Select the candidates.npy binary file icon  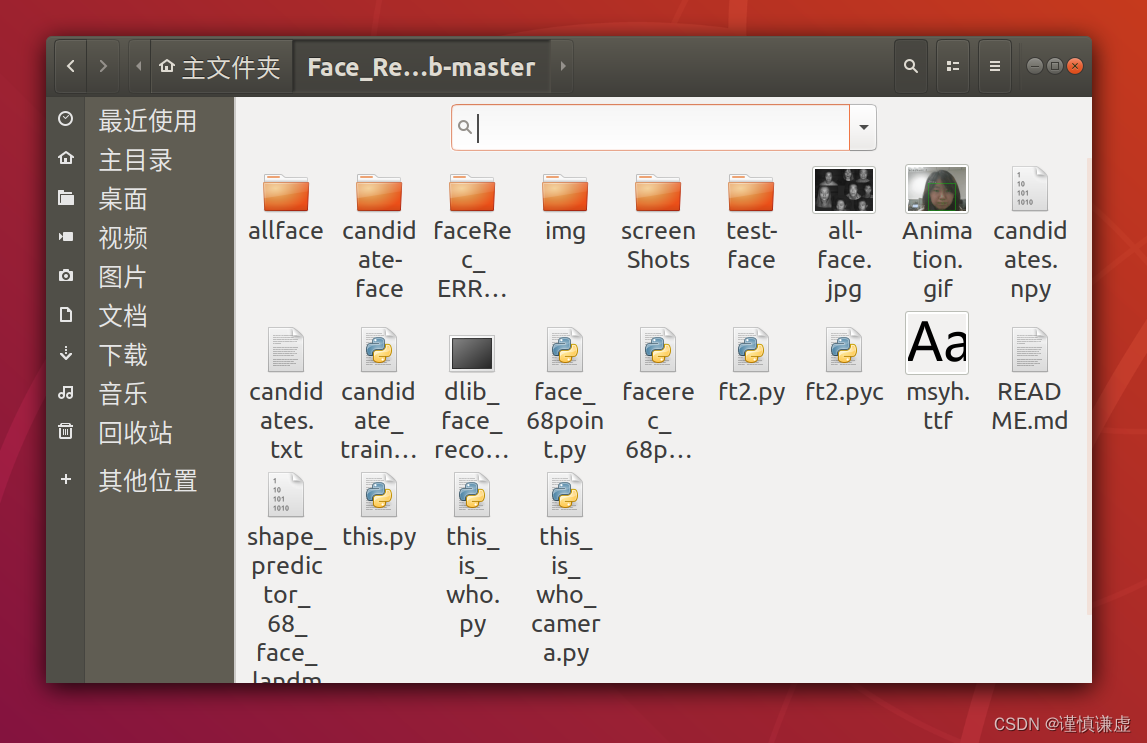(1030, 189)
